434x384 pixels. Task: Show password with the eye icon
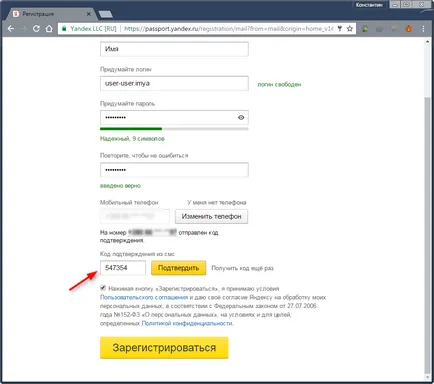(x=241, y=117)
